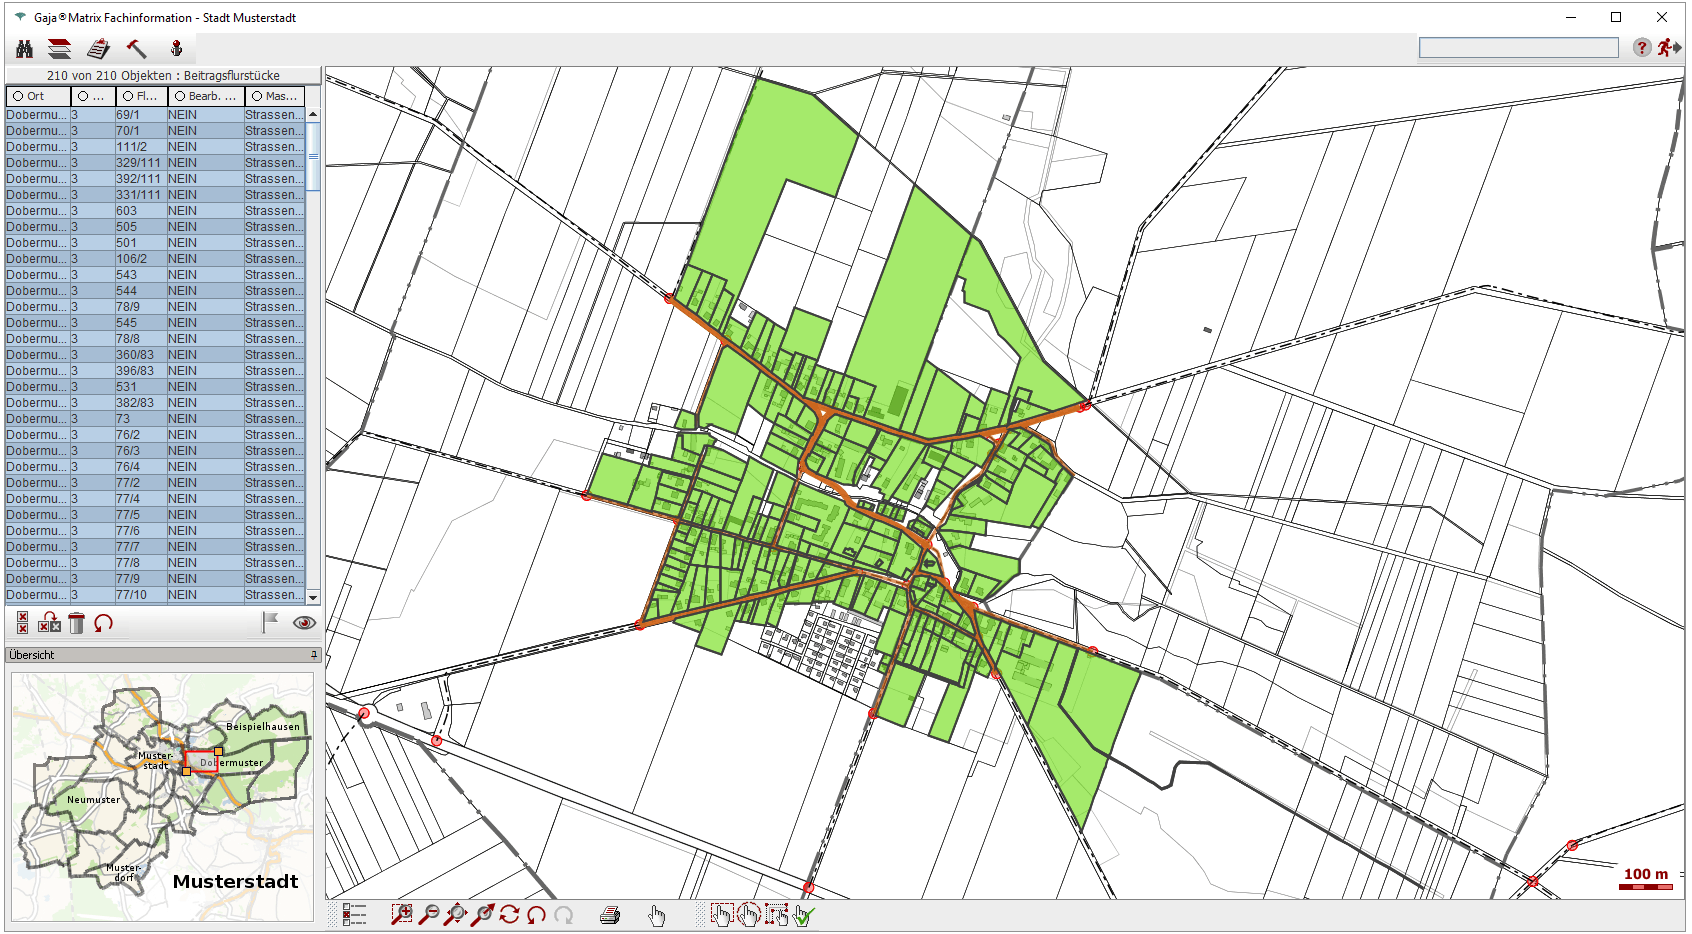Click the table scroll up arrow

[x=313, y=114]
